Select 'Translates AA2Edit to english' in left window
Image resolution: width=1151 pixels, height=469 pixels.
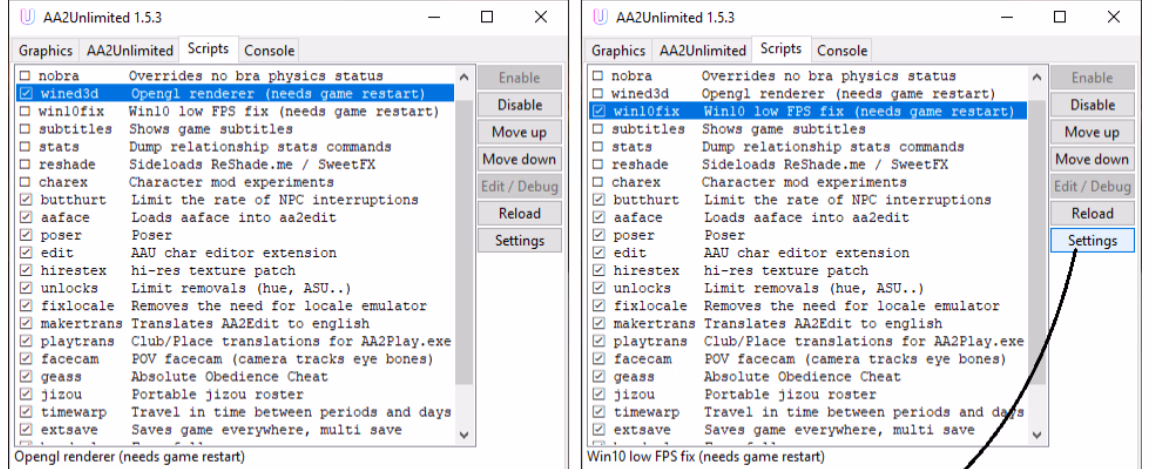tap(235, 324)
